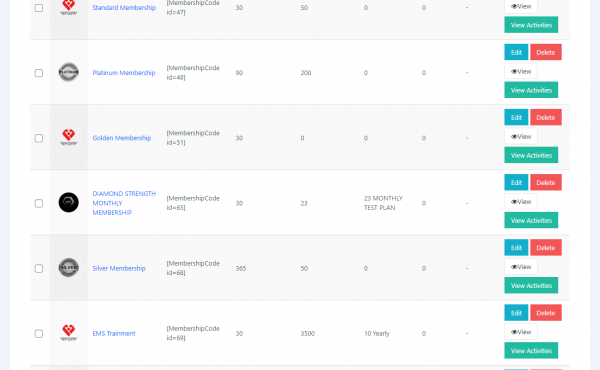Open Diamond Strength Monthly Membership link
Viewport: 600px width, 370px height.
click(x=124, y=203)
